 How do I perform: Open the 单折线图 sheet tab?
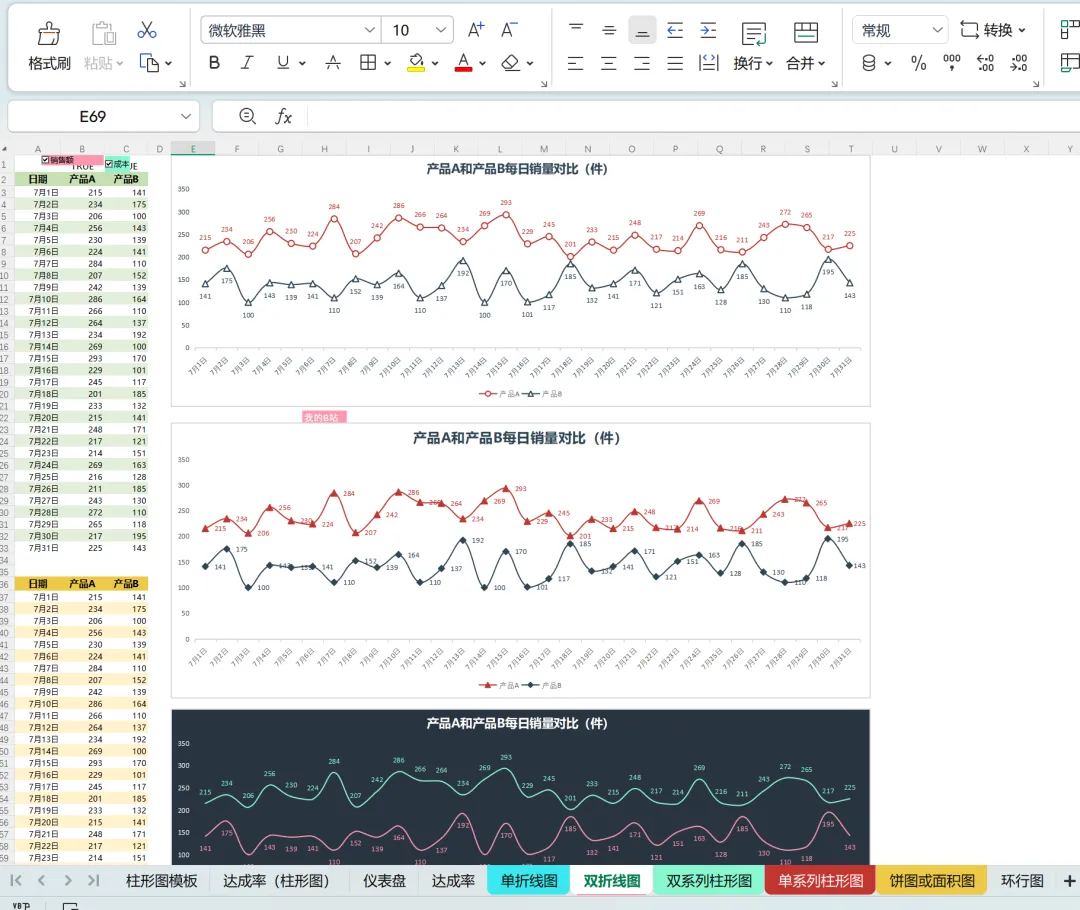(x=529, y=880)
